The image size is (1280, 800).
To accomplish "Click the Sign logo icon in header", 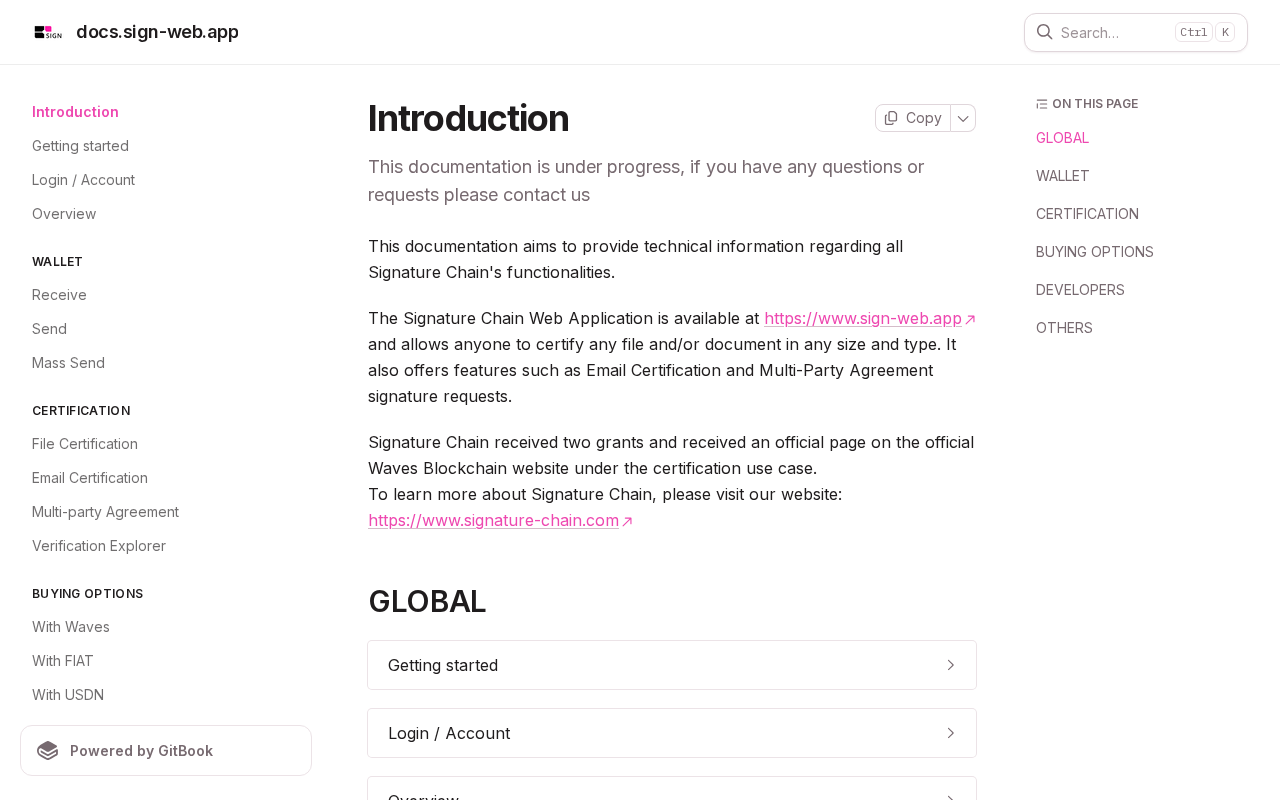I will point(48,32).
